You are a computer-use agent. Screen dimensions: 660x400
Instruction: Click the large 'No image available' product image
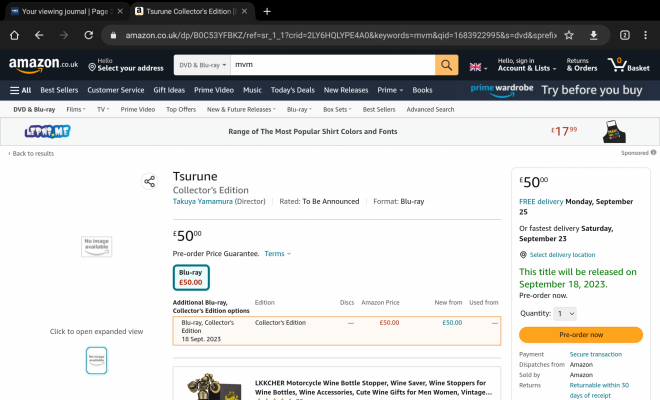pyautogui.click(x=96, y=246)
